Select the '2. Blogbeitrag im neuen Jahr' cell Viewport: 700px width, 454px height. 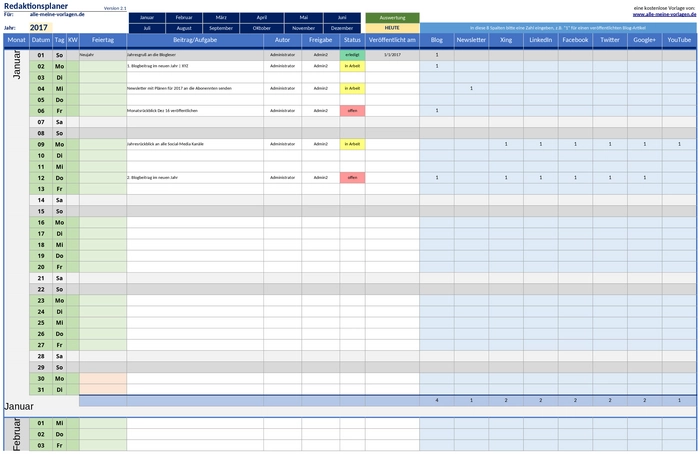195,178
